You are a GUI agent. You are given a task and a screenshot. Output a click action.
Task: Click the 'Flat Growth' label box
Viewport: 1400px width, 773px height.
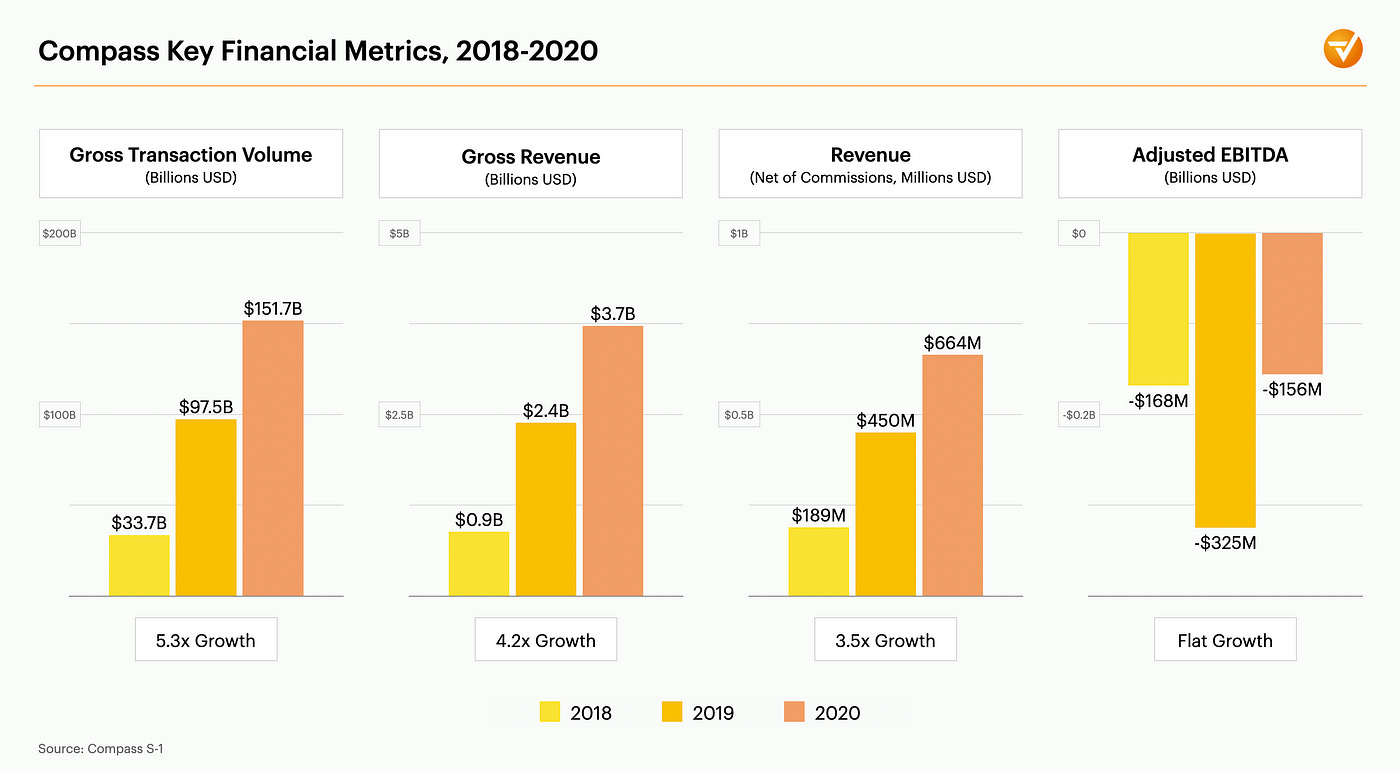point(1225,640)
